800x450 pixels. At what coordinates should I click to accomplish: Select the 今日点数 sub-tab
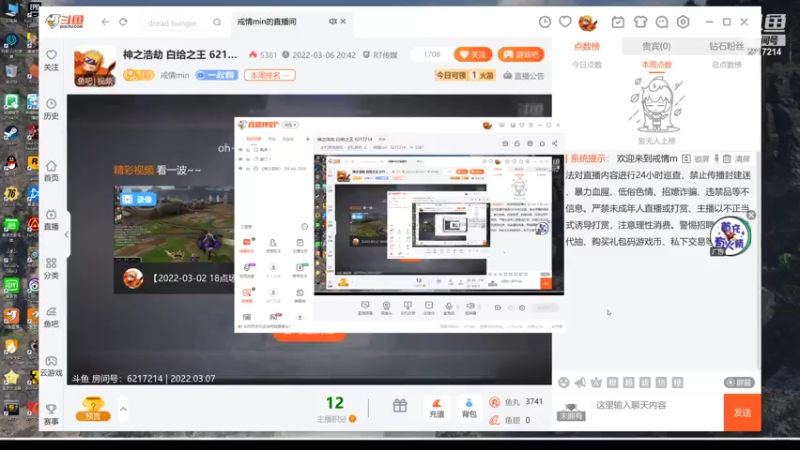pyautogui.click(x=587, y=65)
